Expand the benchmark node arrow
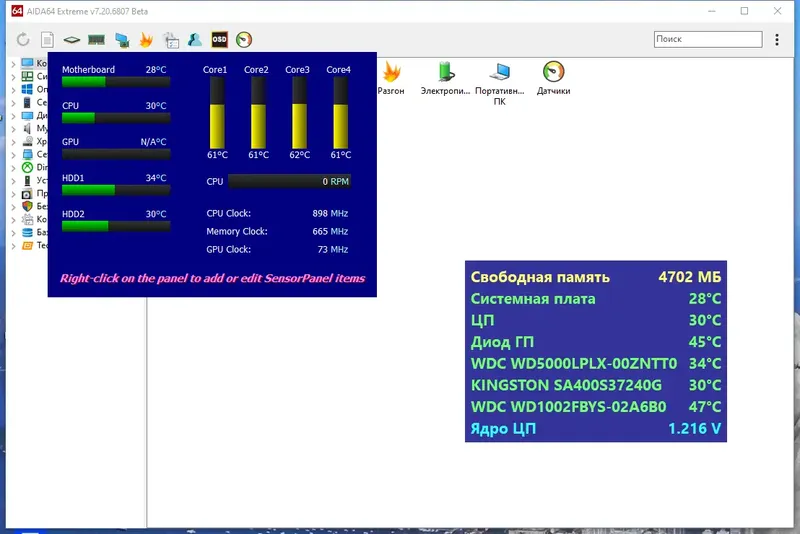 13,246
